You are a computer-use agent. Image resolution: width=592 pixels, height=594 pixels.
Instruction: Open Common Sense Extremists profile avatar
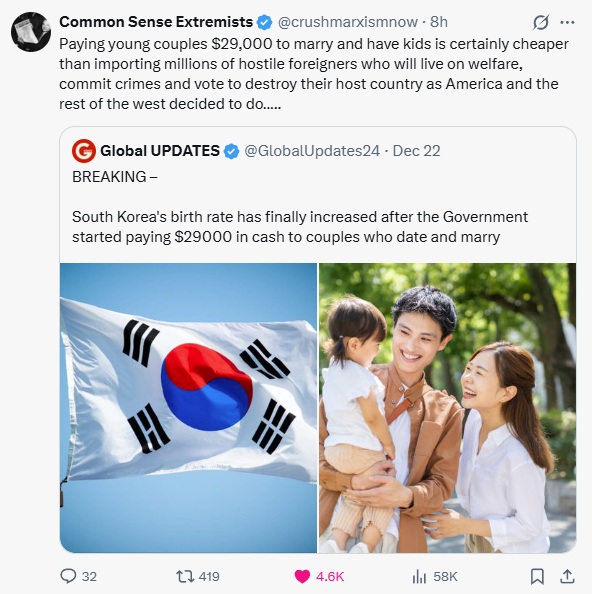31,32
